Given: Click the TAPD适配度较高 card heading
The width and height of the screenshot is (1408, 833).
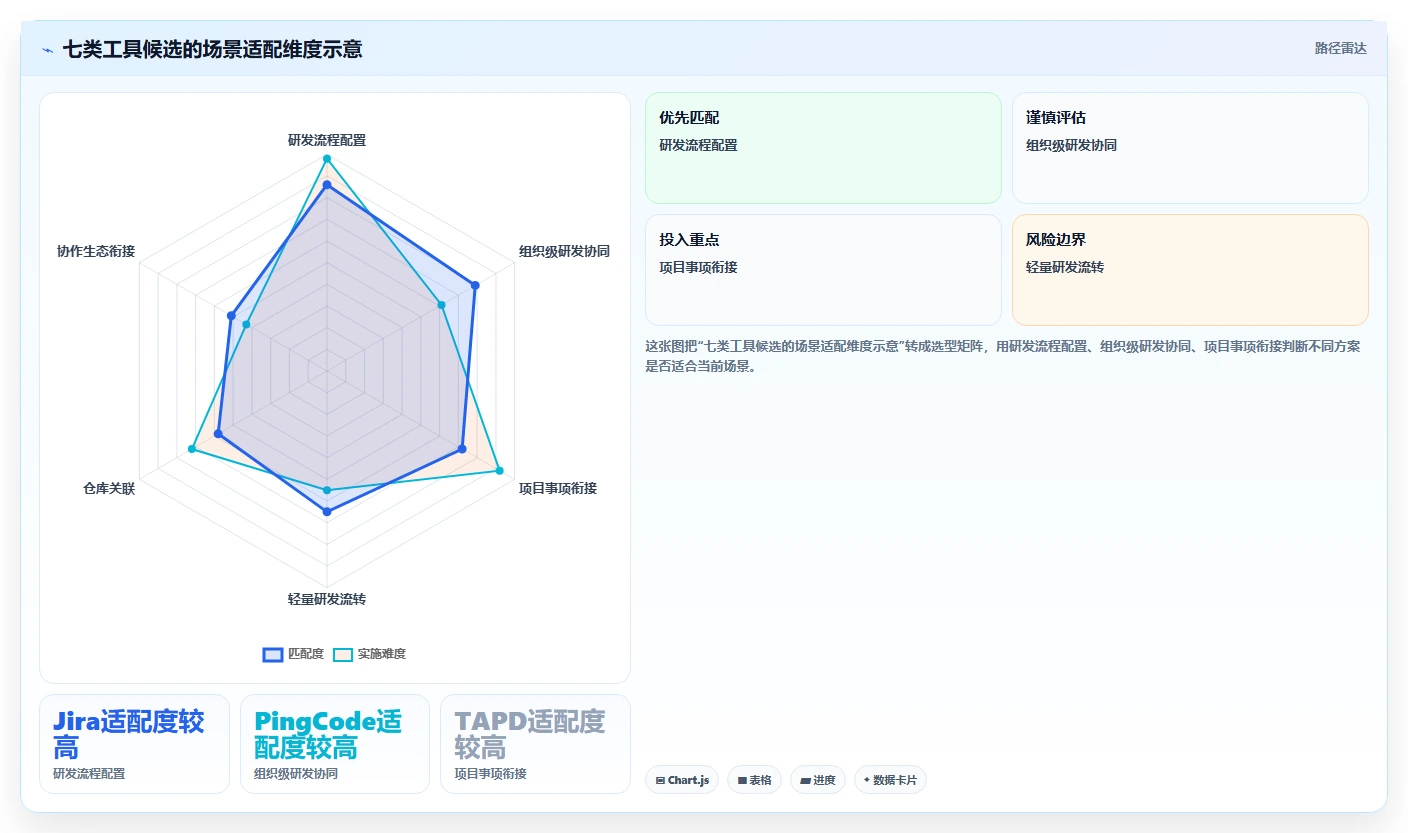Looking at the screenshot, I should click(530, 734).
